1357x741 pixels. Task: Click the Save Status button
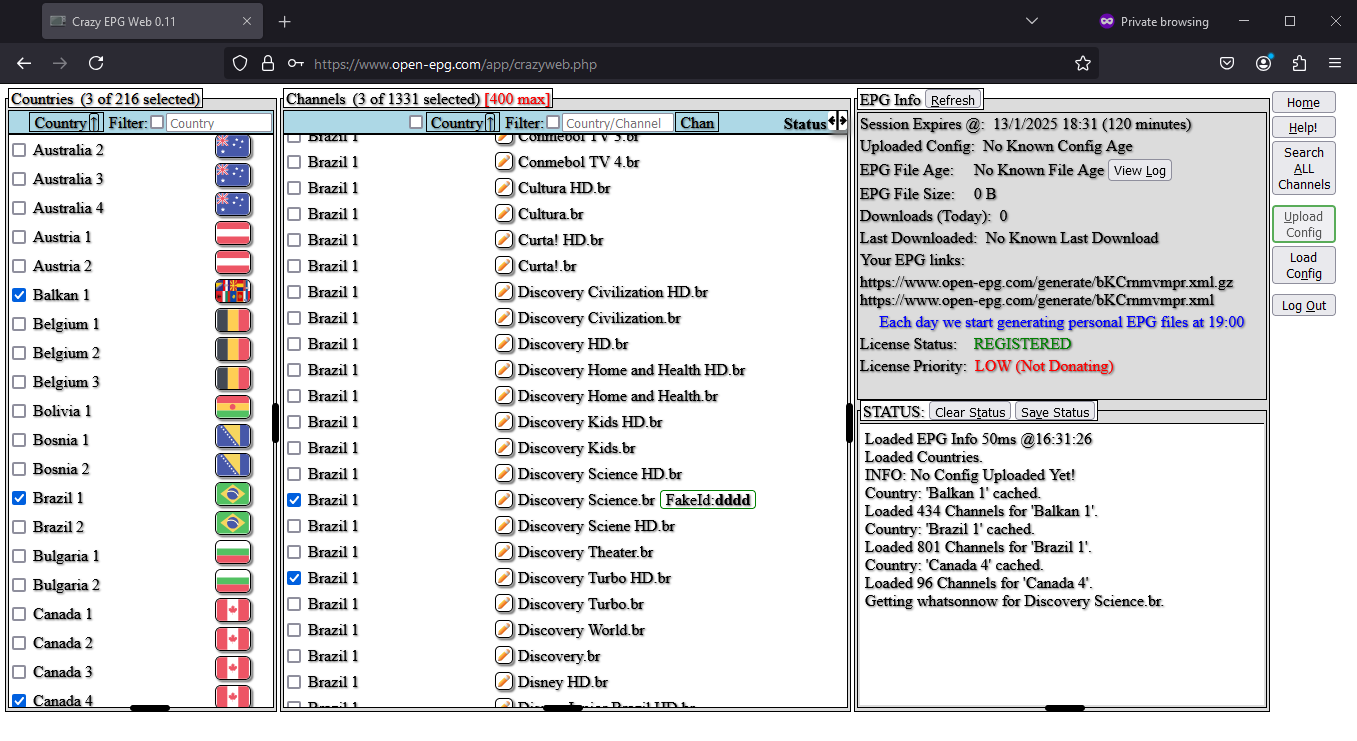point(1055,412)
